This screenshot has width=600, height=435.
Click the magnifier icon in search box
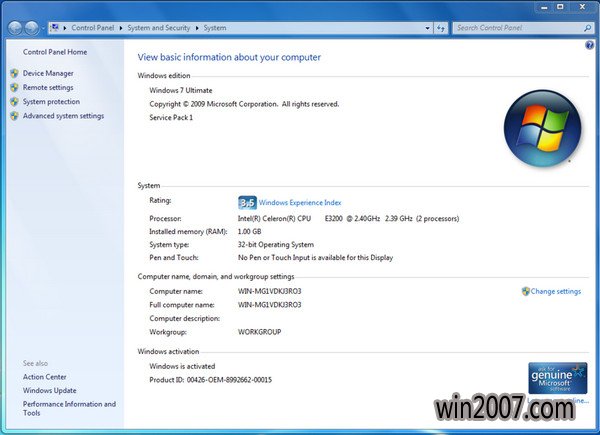[x=588, y=28]
